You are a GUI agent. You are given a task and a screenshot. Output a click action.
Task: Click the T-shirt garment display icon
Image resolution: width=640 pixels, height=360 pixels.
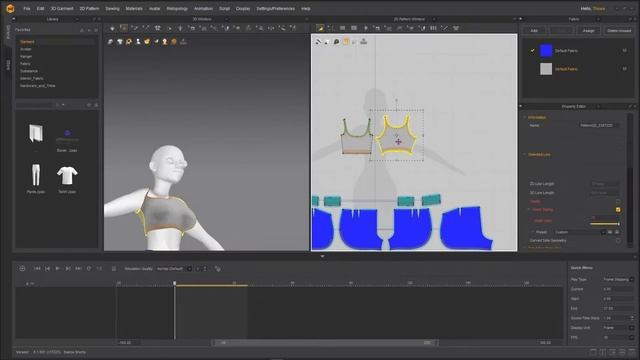tap(120, 42)
